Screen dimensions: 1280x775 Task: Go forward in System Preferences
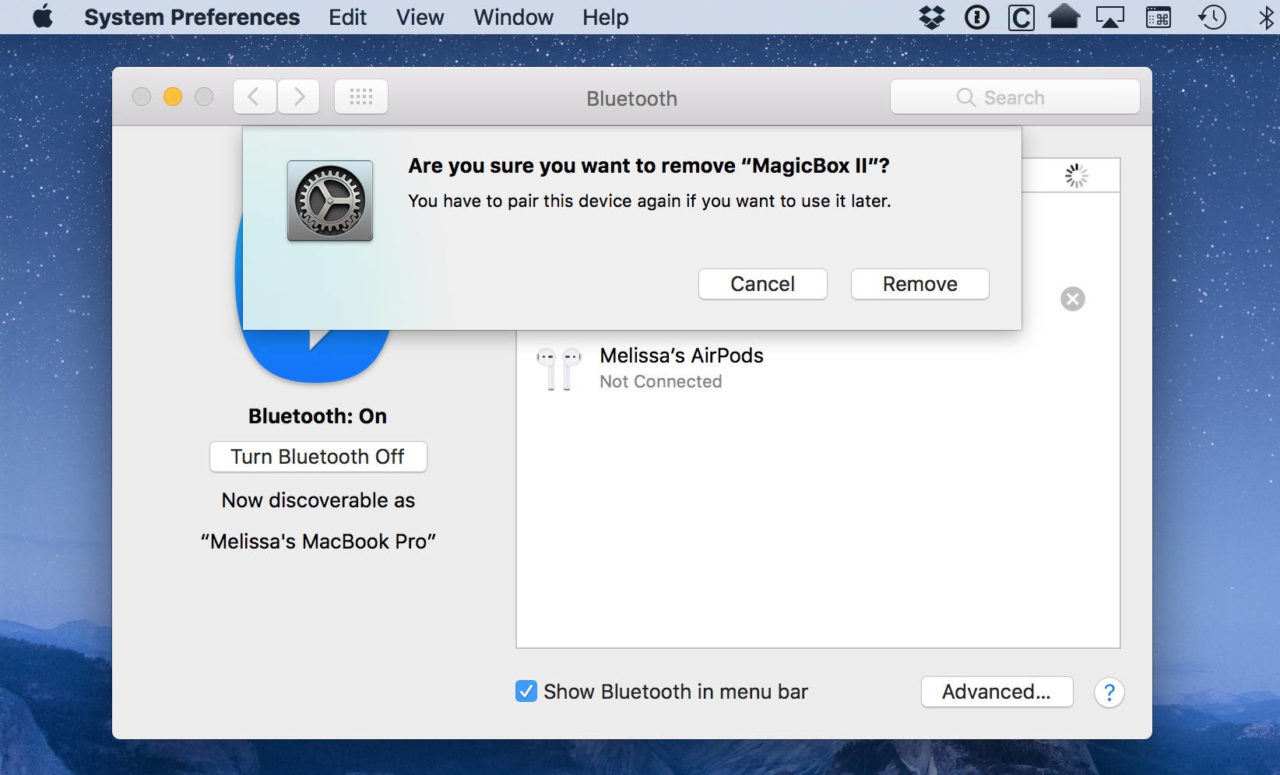click(298, 97)
